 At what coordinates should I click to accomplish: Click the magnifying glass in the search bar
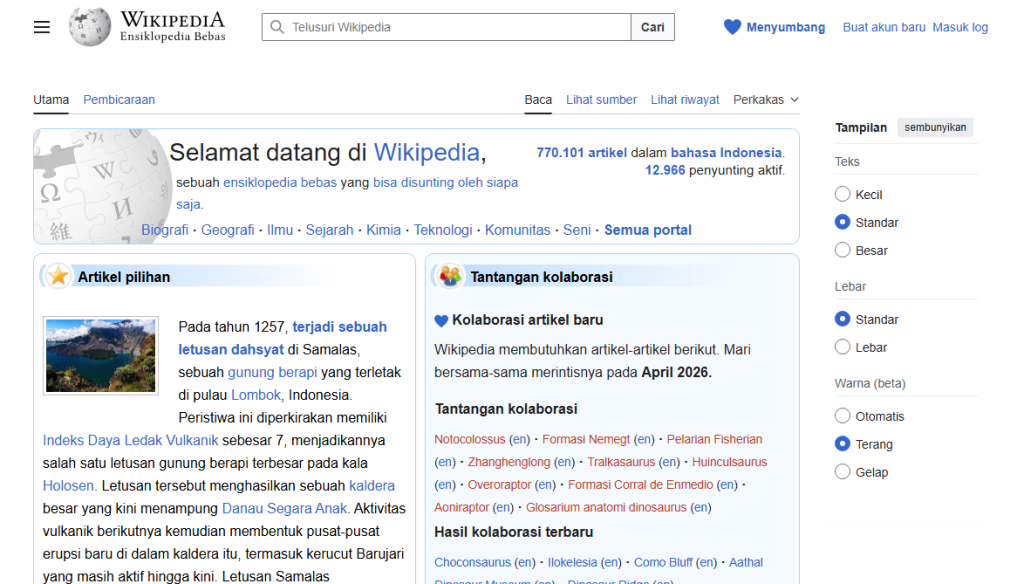(276, 27)
